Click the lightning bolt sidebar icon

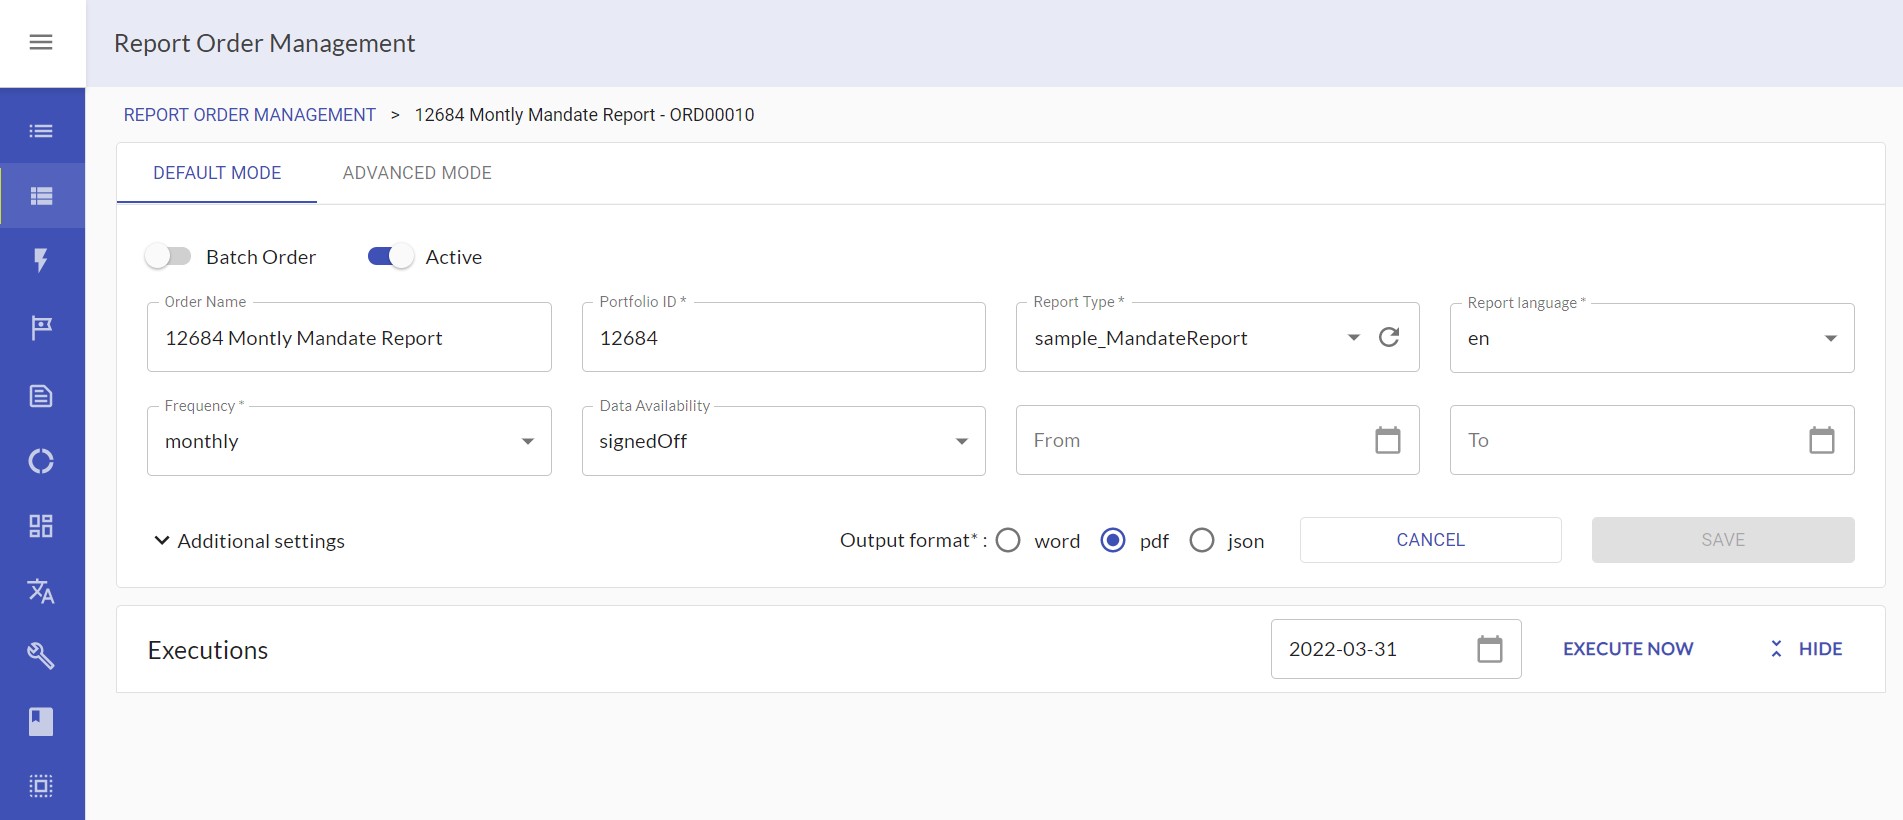(x=41, y=260)
